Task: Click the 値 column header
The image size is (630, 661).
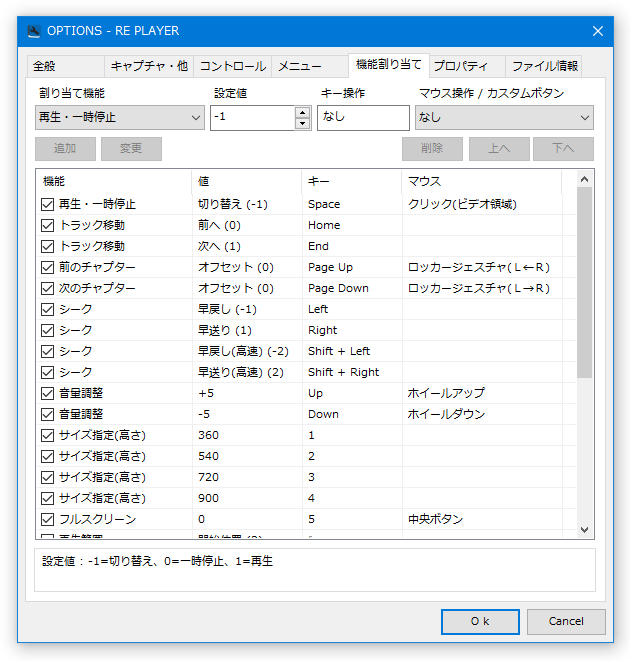Action: pos(247,182)
